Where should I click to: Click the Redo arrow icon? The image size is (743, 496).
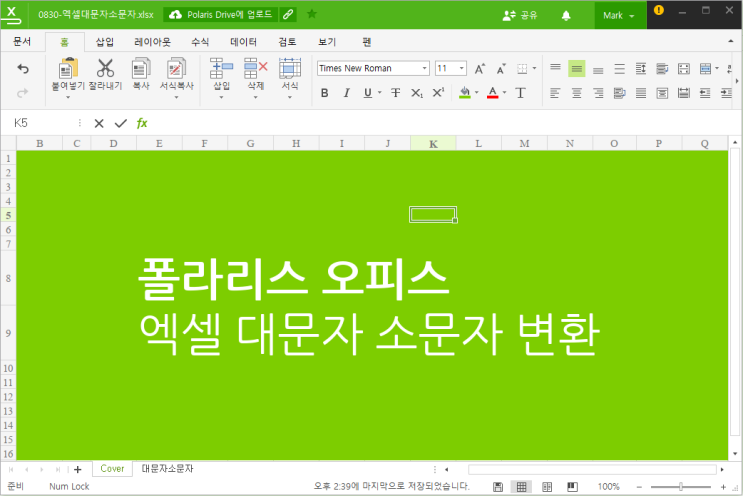tap(23, 93)
